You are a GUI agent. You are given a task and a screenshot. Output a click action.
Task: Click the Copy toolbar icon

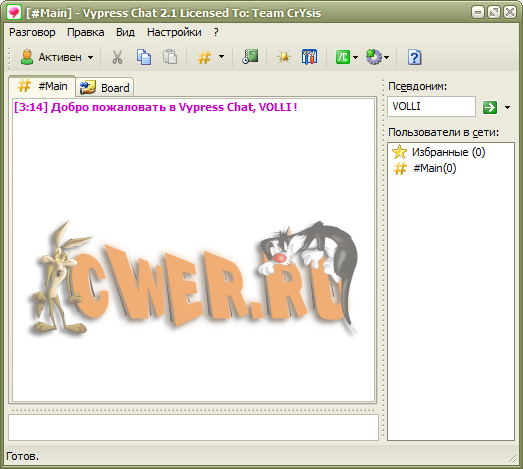click(x=144, y=57)
